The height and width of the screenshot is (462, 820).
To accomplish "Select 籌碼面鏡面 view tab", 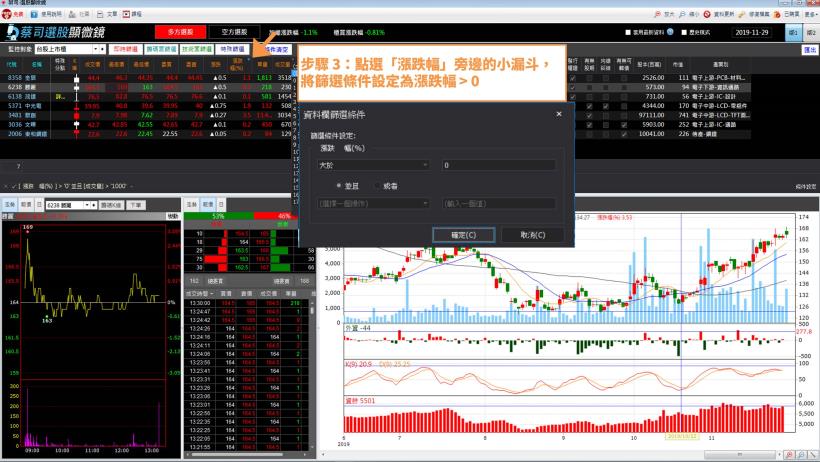I will click(x=161, y=49).
